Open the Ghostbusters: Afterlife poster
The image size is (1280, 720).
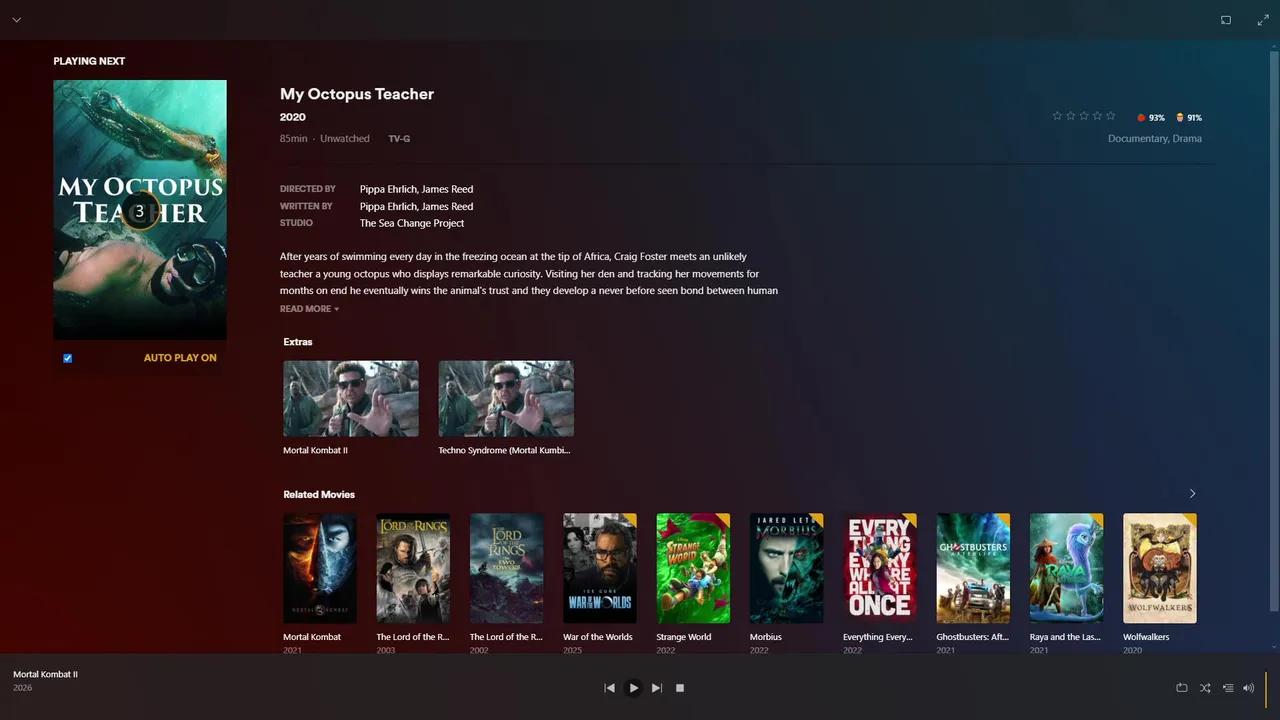(x=973, y=568)
